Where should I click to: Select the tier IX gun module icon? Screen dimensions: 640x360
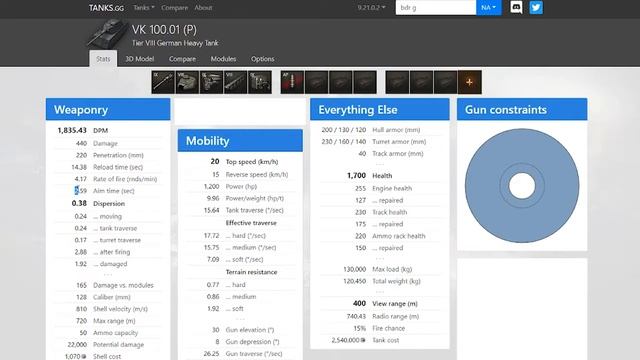(163, 82)
